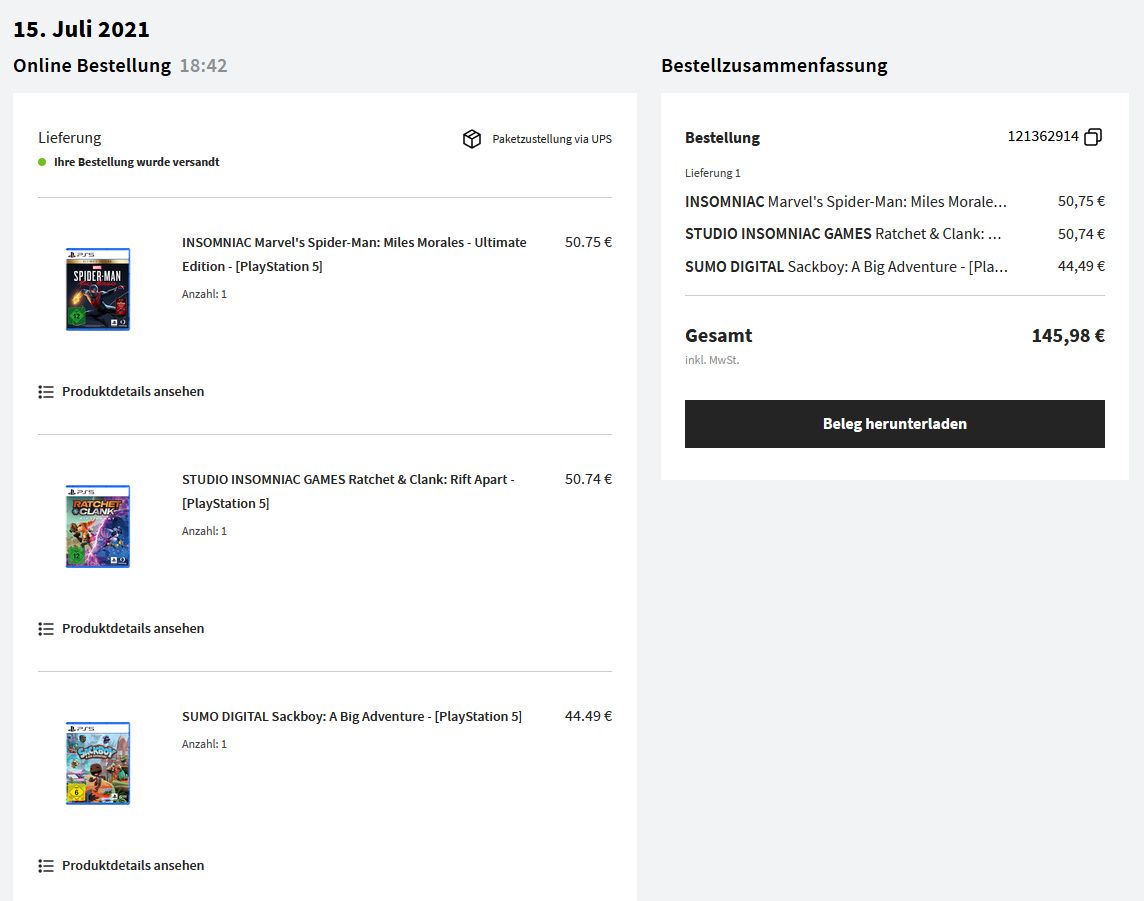The width and height of the screenshot is (1144, 901).
Task: Click the green shipped status dot
Action: point(42,162)
